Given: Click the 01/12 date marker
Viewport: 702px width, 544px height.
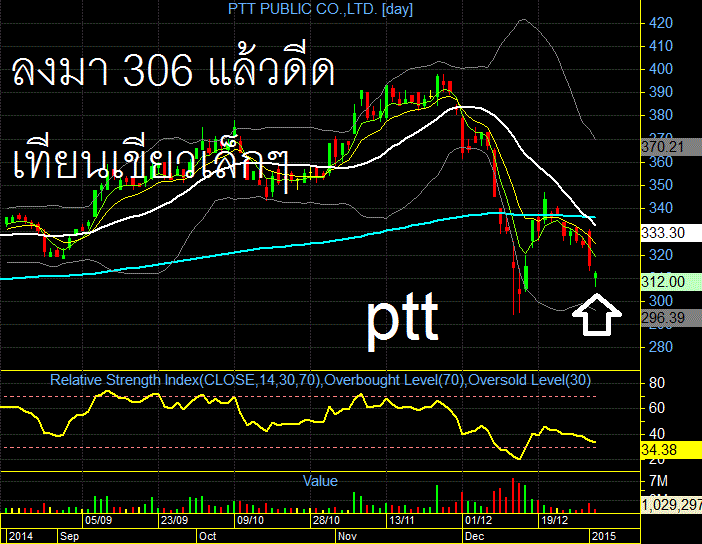Looking at the screenshot, I should 478,521.
